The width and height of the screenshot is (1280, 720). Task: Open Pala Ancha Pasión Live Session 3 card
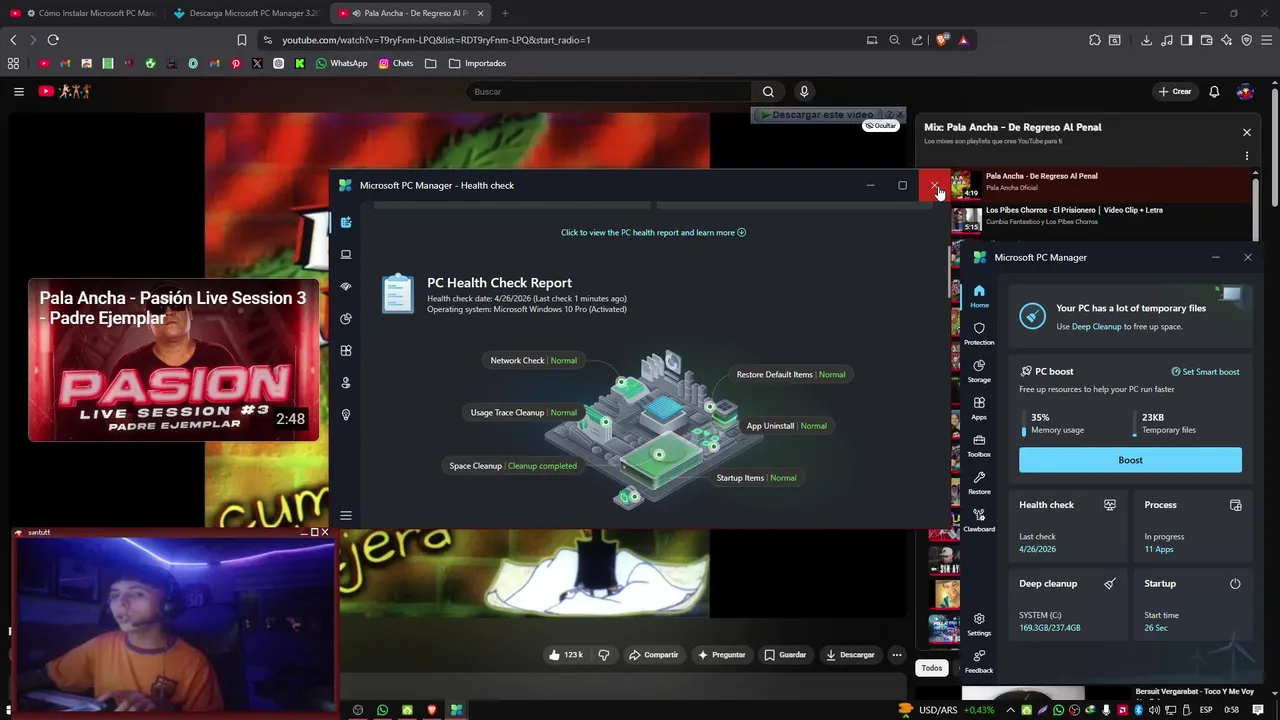click(x=173, y=360)
